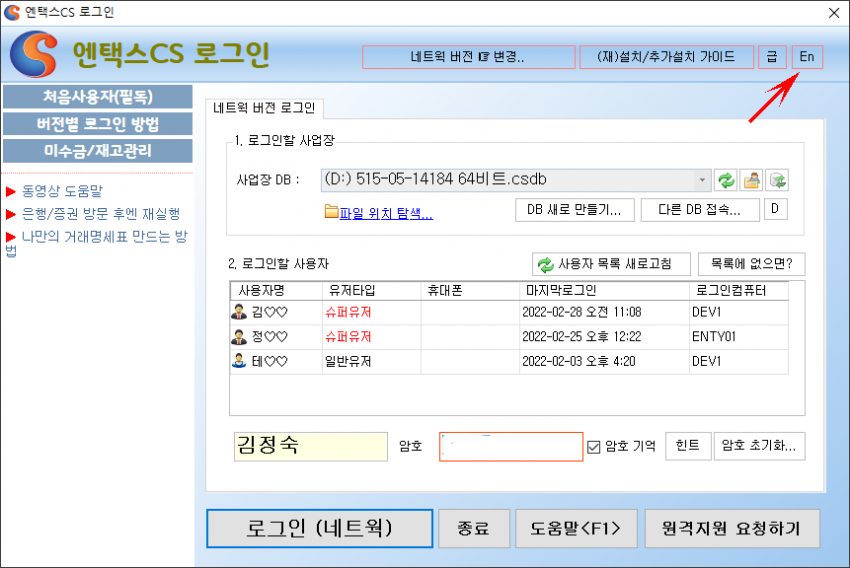The height and width of the screenshot is (568, 850).
Task: Click the database export icon after the user-folder icon
Action: (777, 180)
